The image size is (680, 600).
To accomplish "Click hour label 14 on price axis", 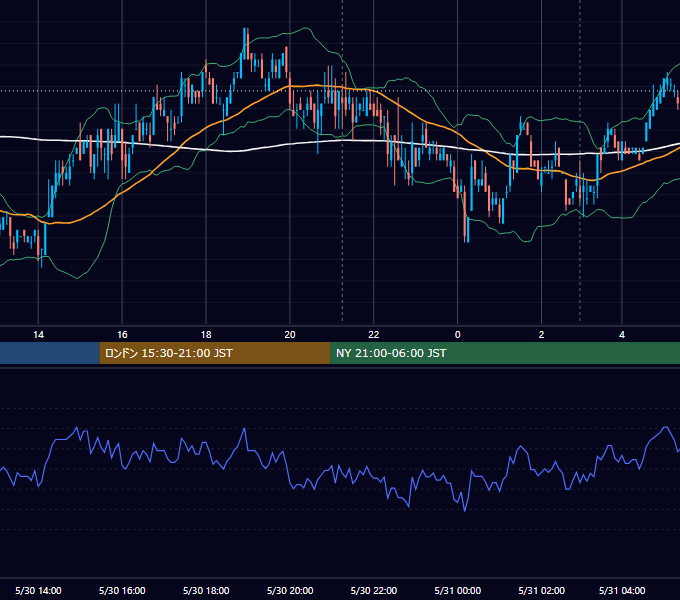I will click(38, 335).
